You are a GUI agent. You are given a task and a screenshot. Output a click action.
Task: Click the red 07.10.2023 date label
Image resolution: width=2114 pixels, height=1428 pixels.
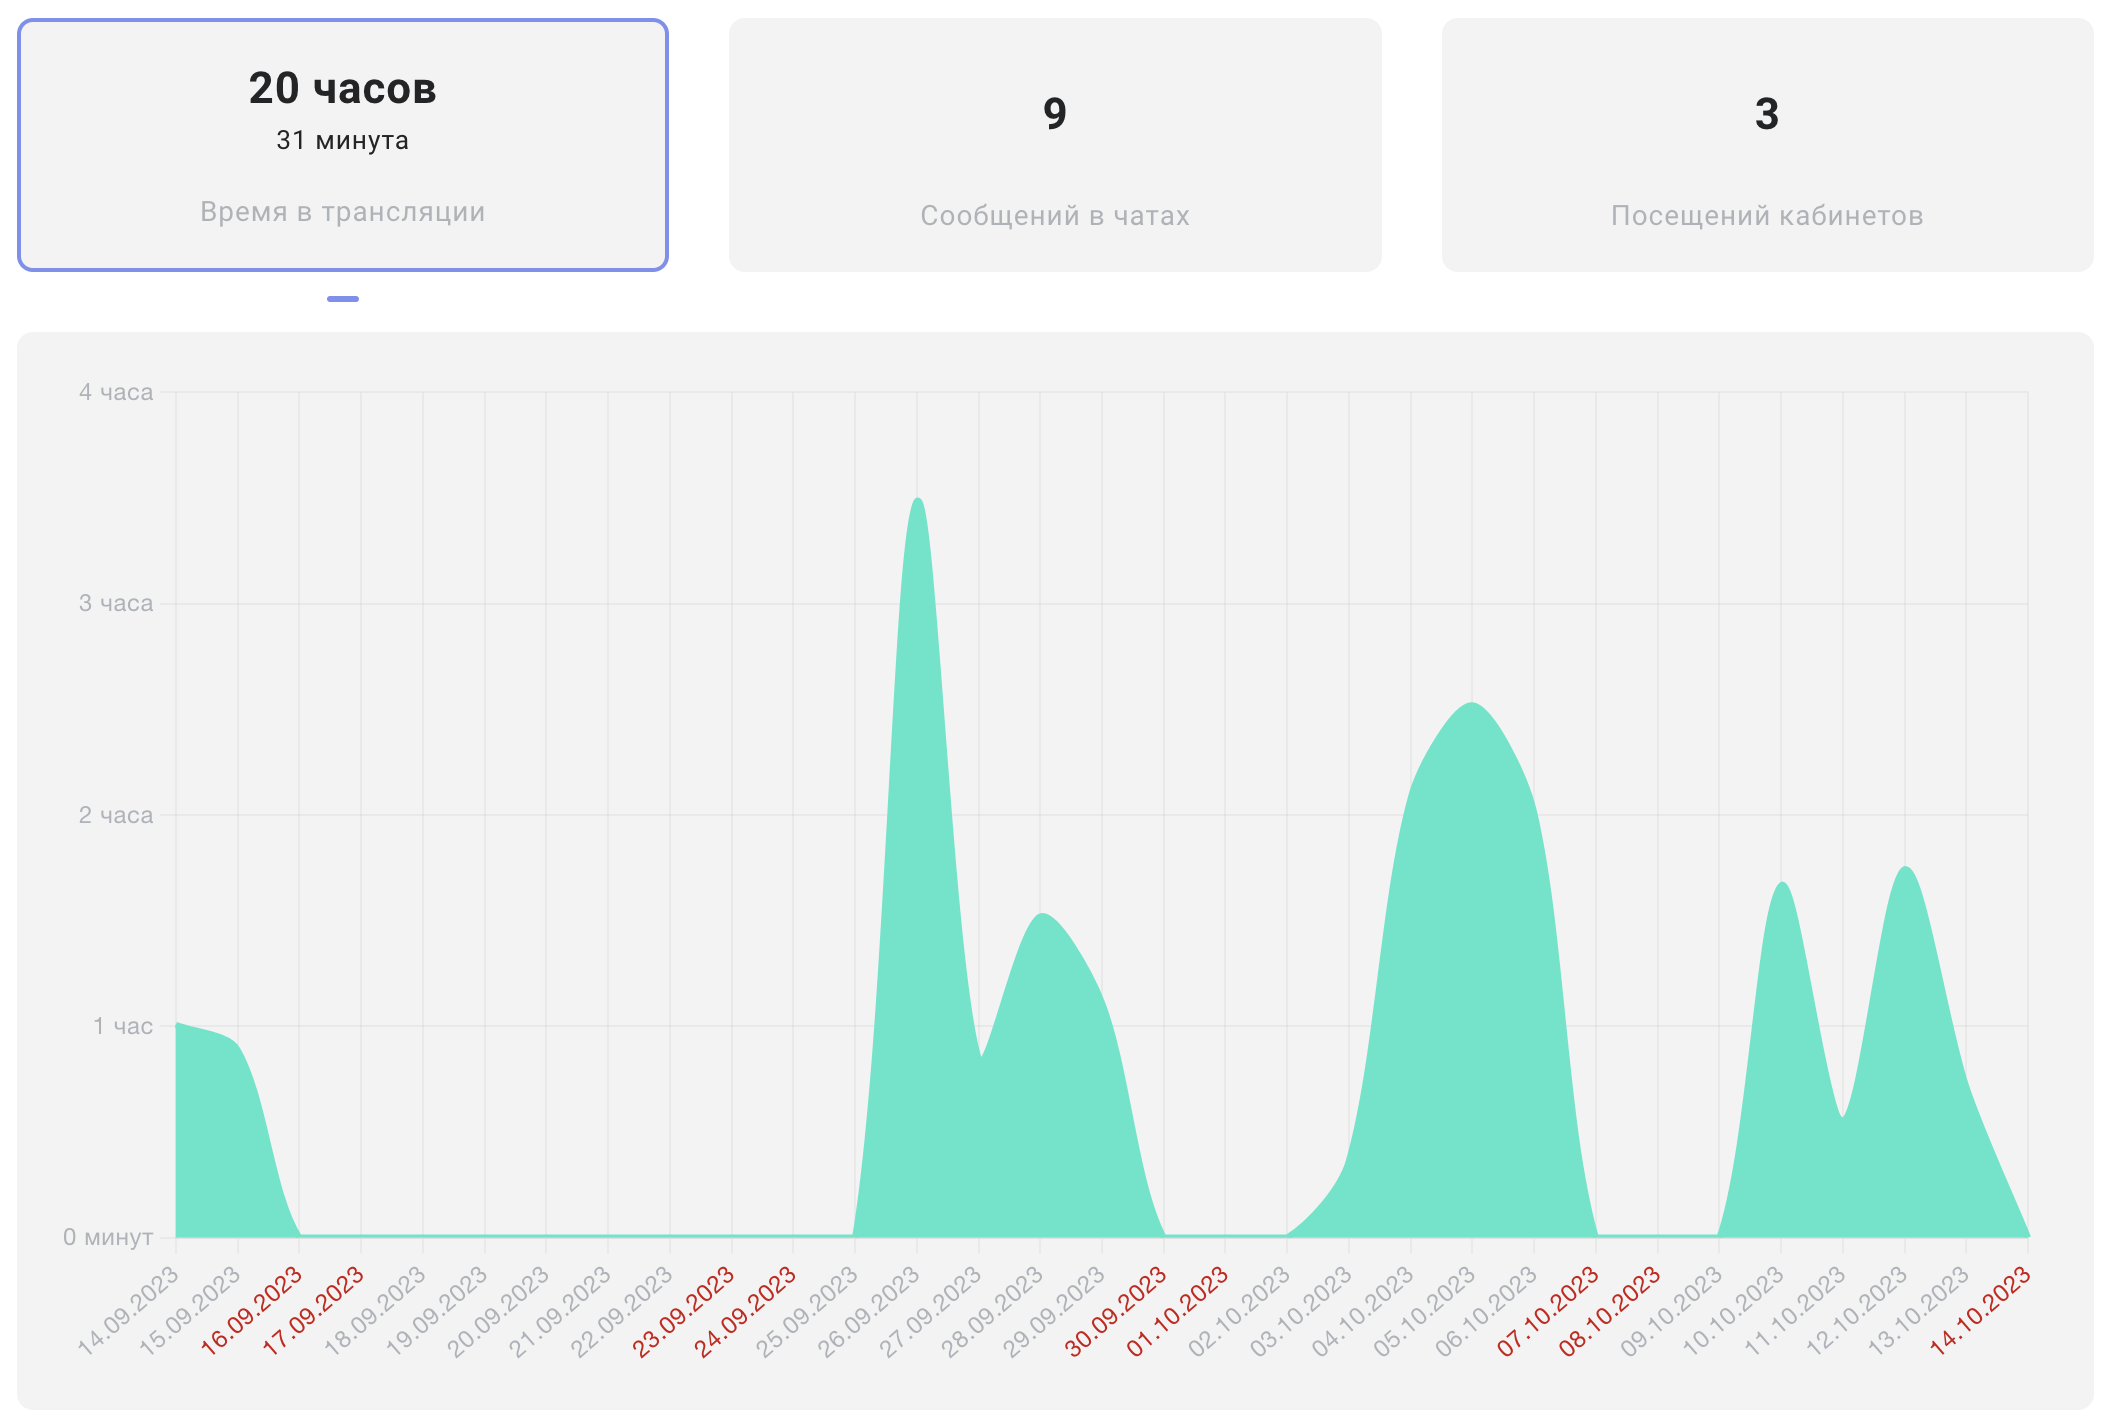point(1549,1311)
